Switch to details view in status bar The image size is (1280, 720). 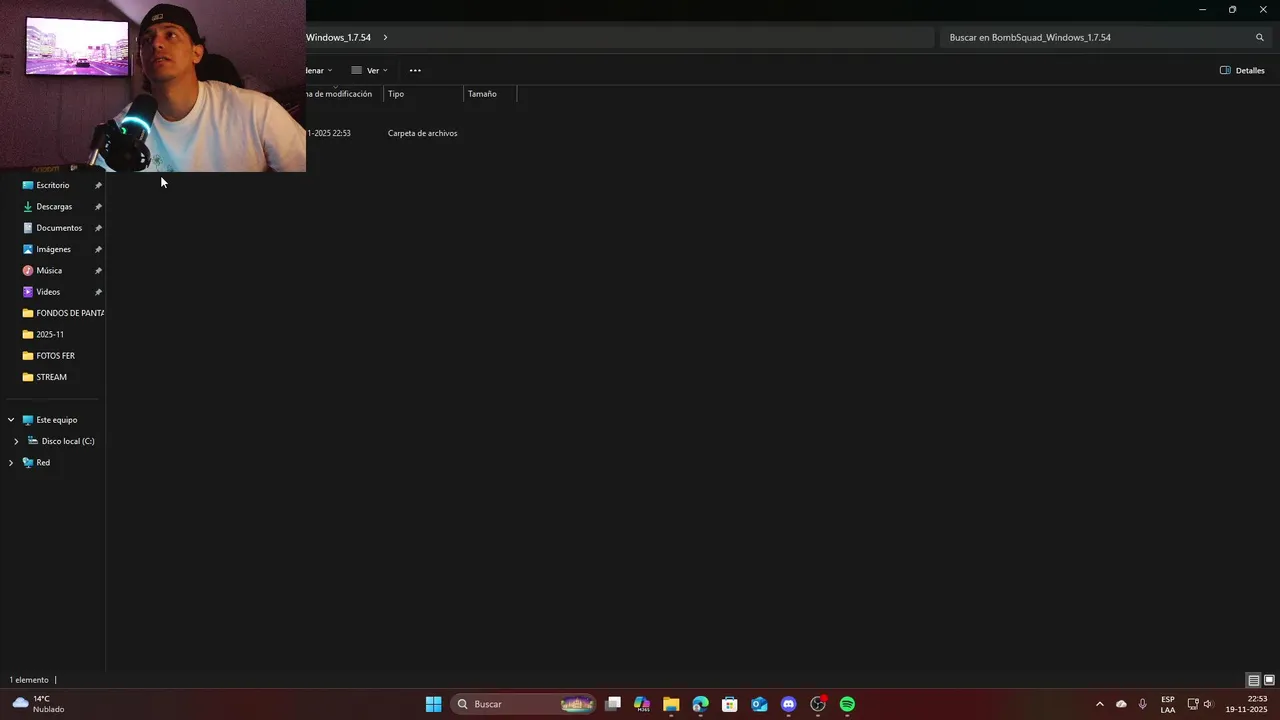(x=1253, y=680)
